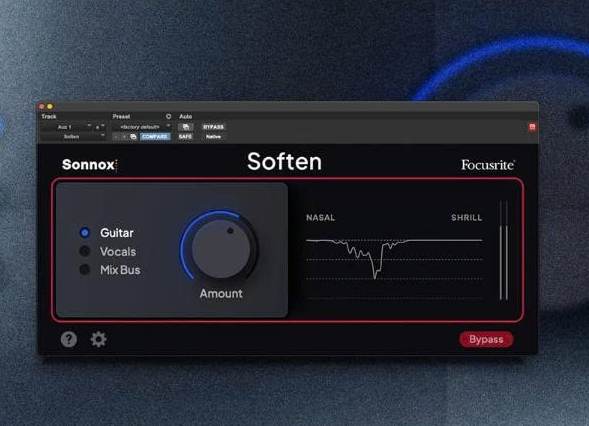Select previous preset minus button
The width and height of the screenshot is (589, 426).
click(x=116, y=137)
